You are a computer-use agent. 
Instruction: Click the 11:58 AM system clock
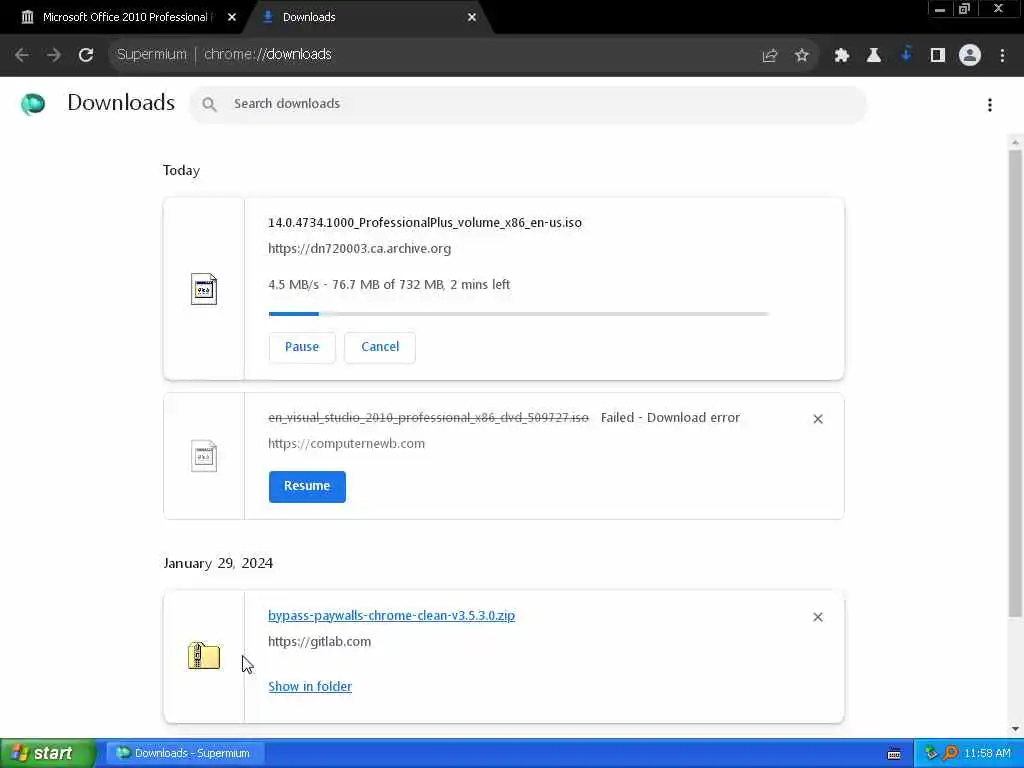pyautogui.click(x=987, y=754)
